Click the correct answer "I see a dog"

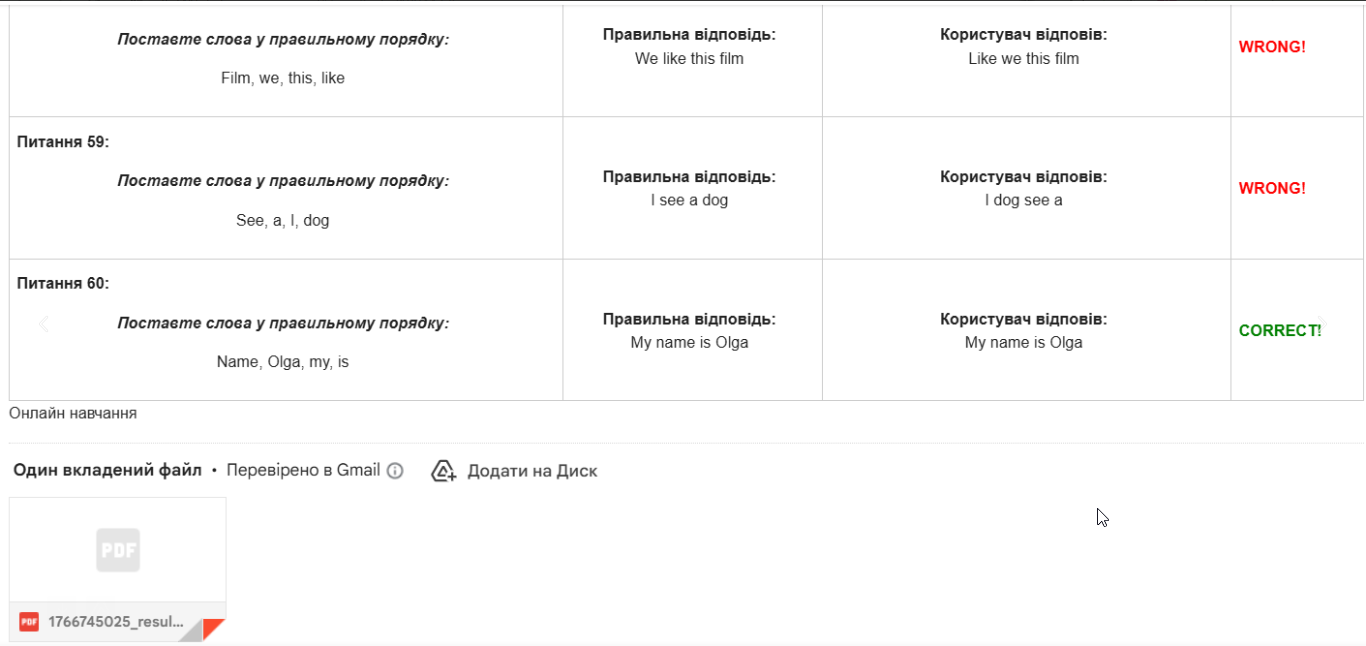(689, 201)
